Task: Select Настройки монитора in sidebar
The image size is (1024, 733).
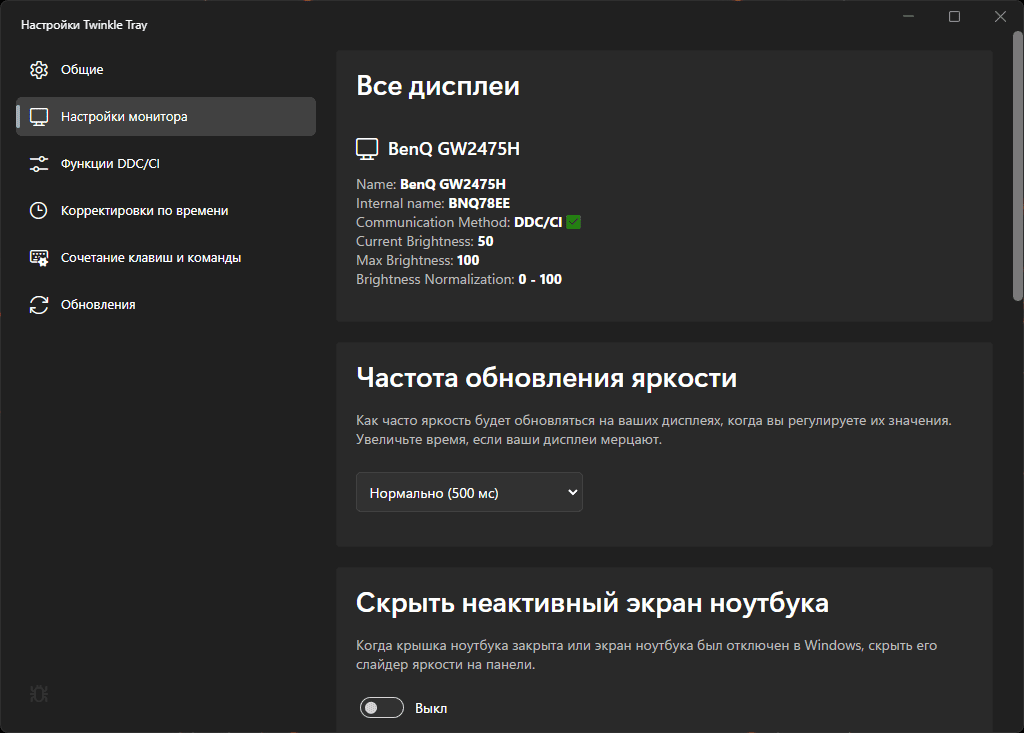Action: click(166, 117)
